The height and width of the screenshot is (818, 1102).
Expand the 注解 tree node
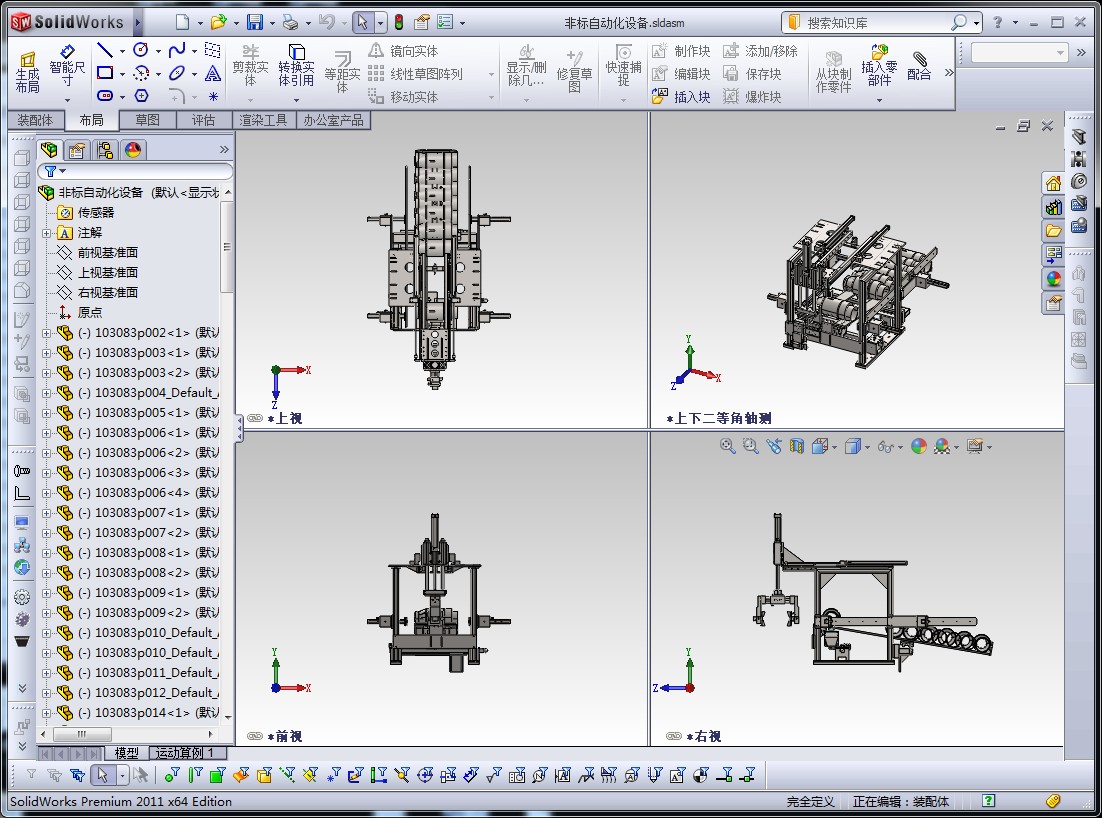click(46, 233)
